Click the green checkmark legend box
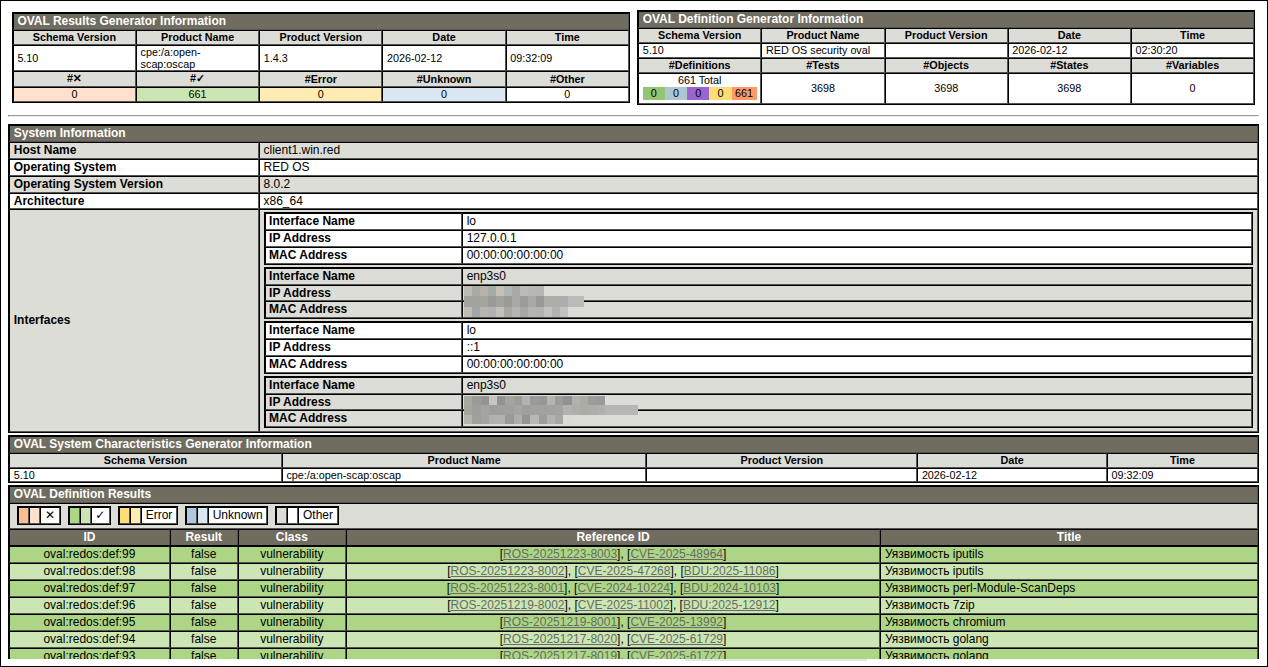 pos(89,515)
